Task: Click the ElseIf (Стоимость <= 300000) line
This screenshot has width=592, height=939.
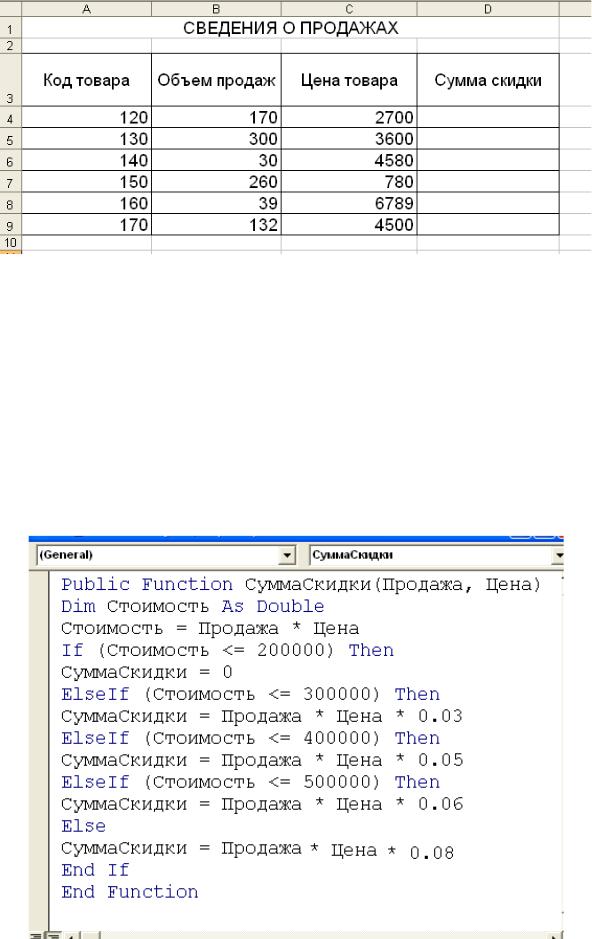Action: coord(250,695)
